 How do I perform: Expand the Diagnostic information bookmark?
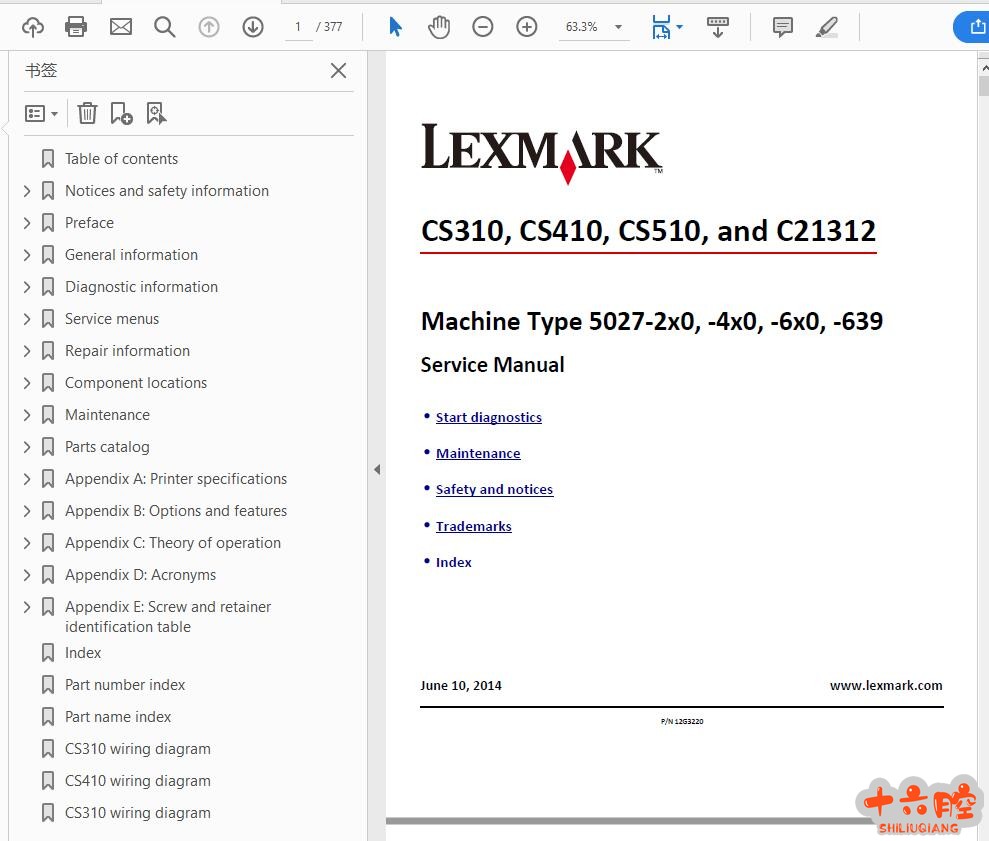[x=27, y=287]
